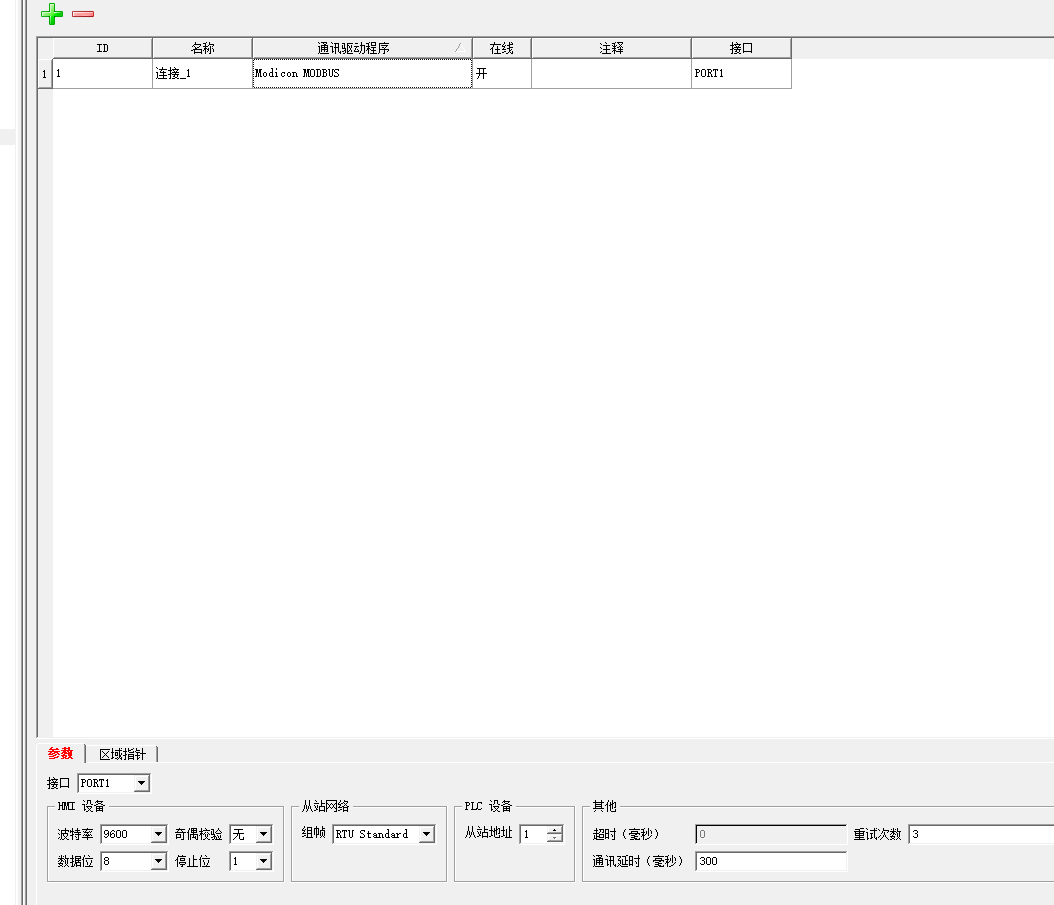Click the 从站地址 number field

(x=533, y=834)
